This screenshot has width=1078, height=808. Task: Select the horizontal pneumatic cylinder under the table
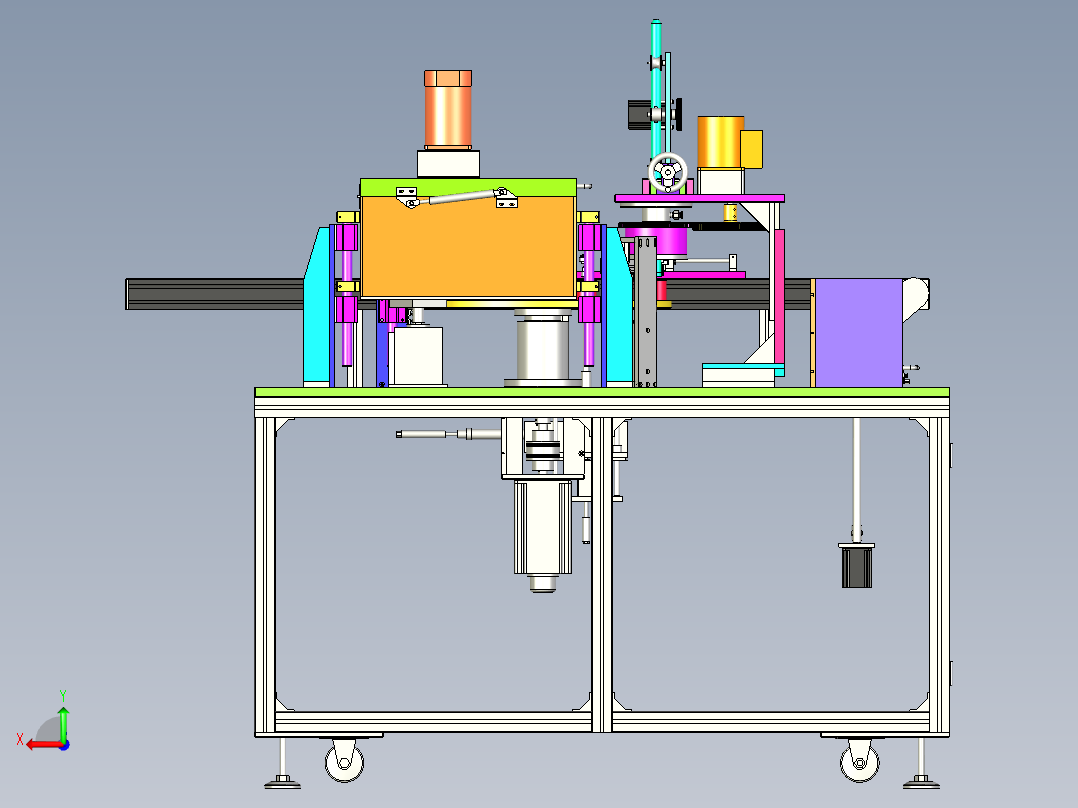pos(448,434)
